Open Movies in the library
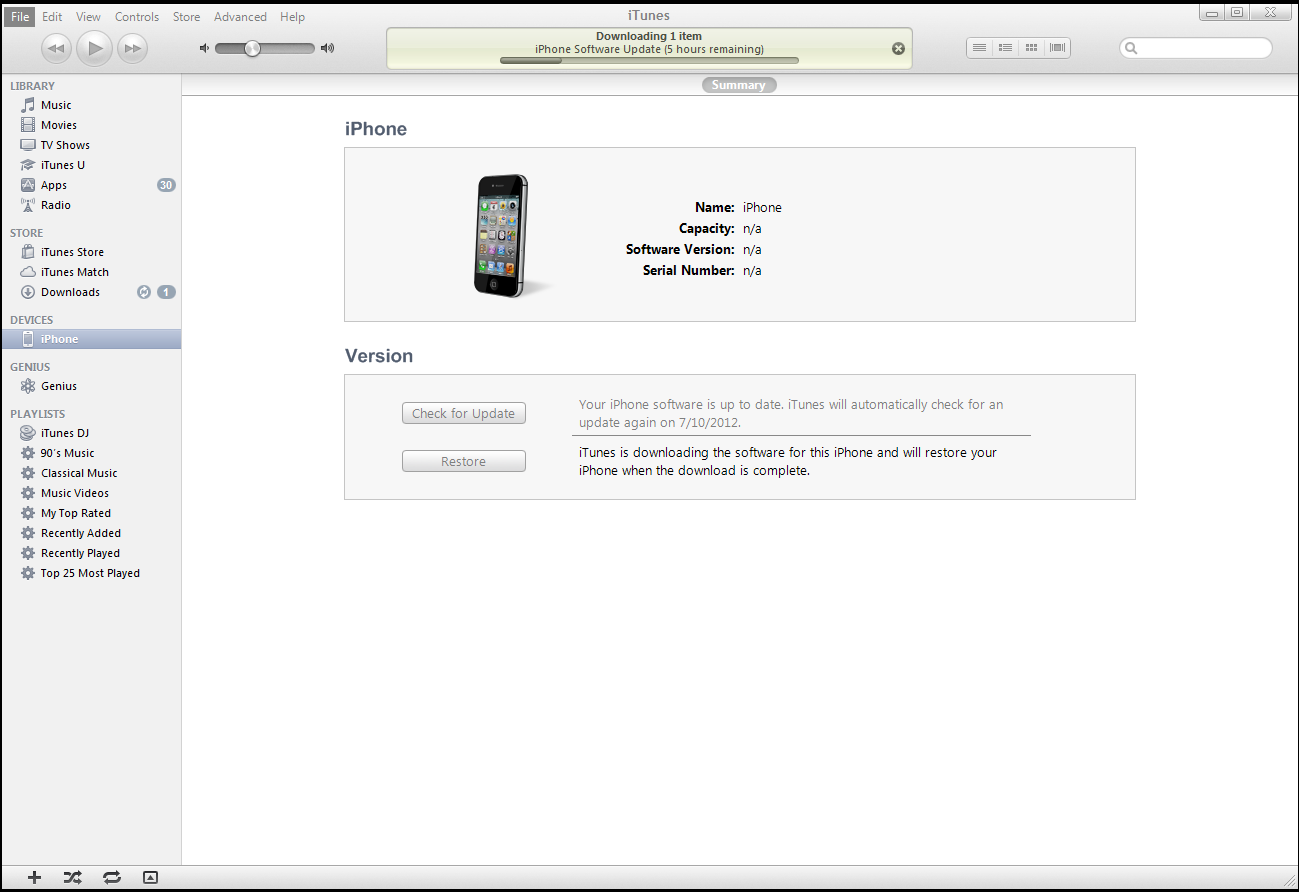Image resolution: width=1299 pixels, height=892 pixels. coord(91,125)
